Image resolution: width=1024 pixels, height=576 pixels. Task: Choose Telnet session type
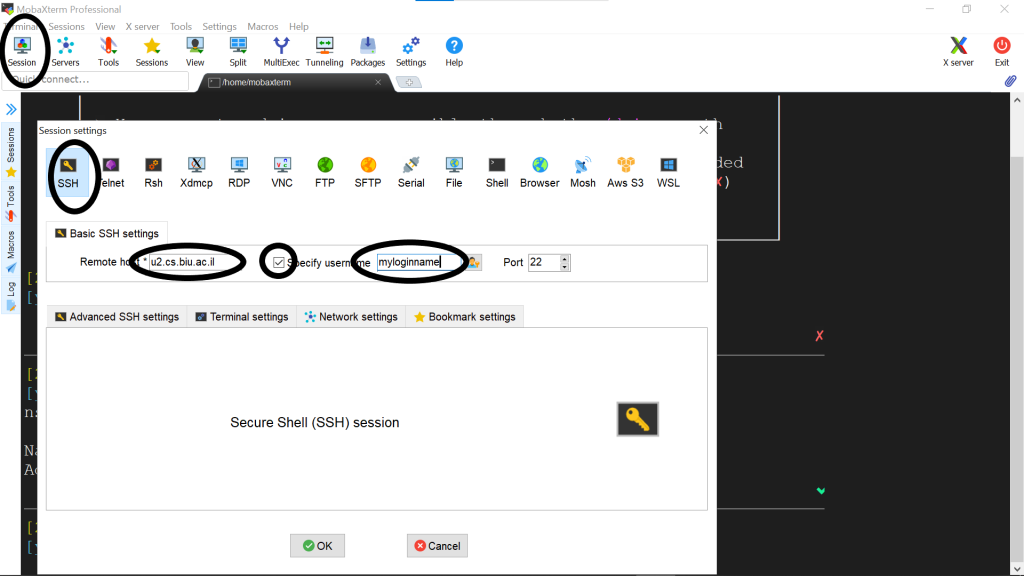tap(111, 172)
